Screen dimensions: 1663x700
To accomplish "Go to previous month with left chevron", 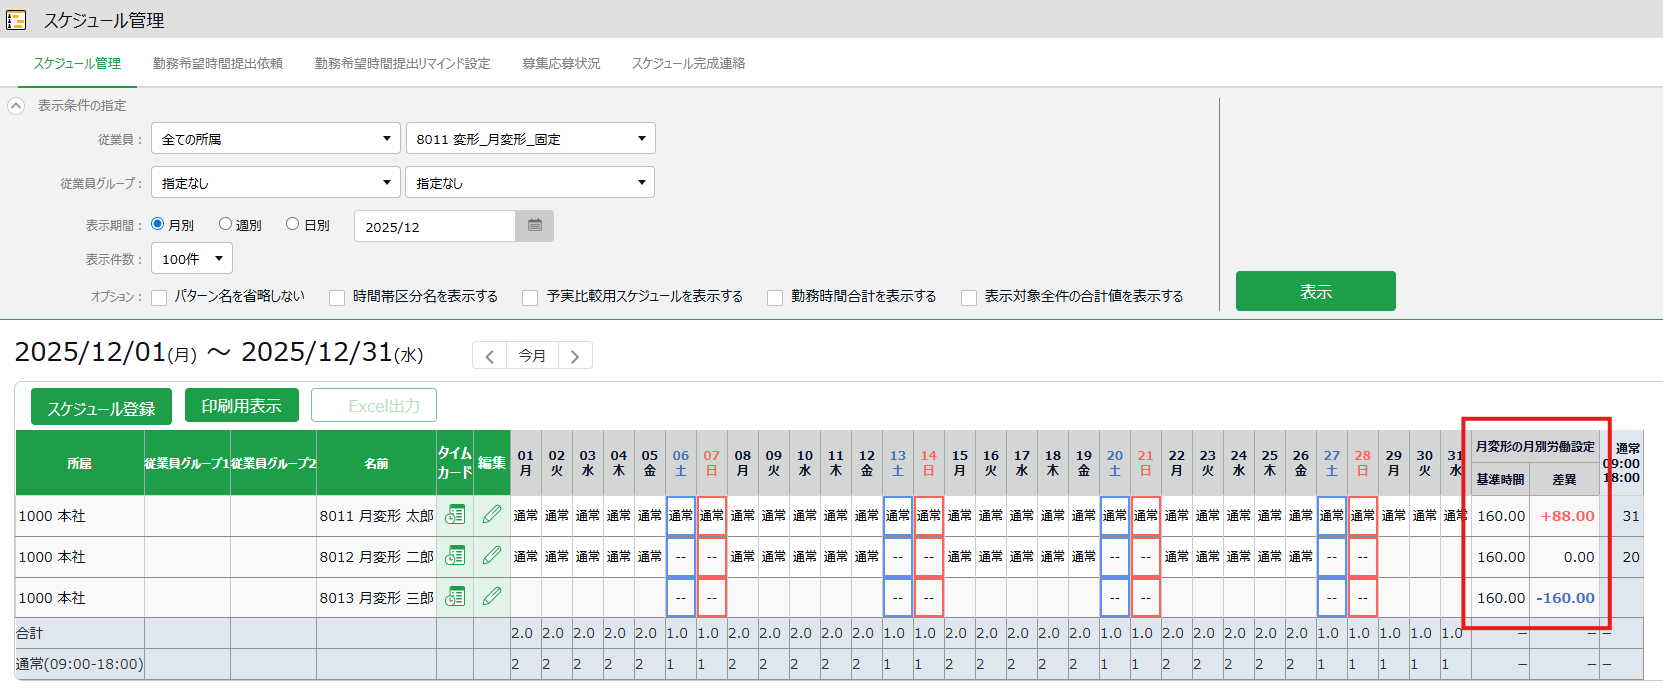I will [x=489, y=356].
